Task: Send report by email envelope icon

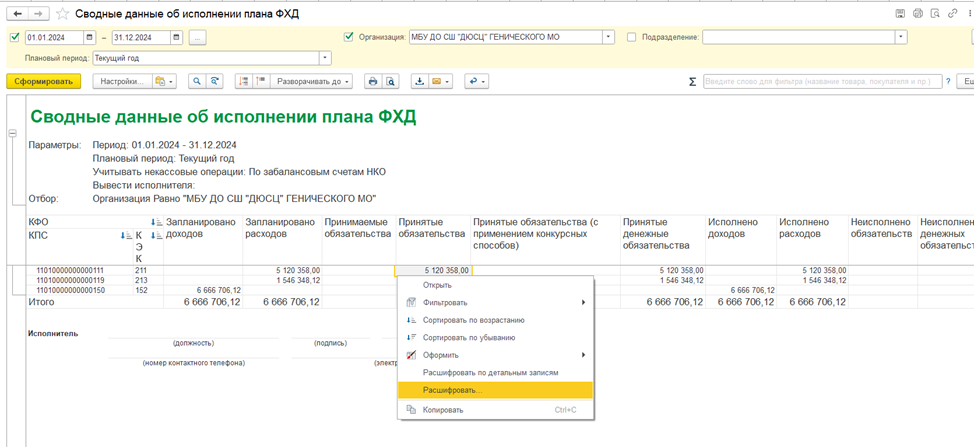Action: pyautogui.click(x=436, y=81)
